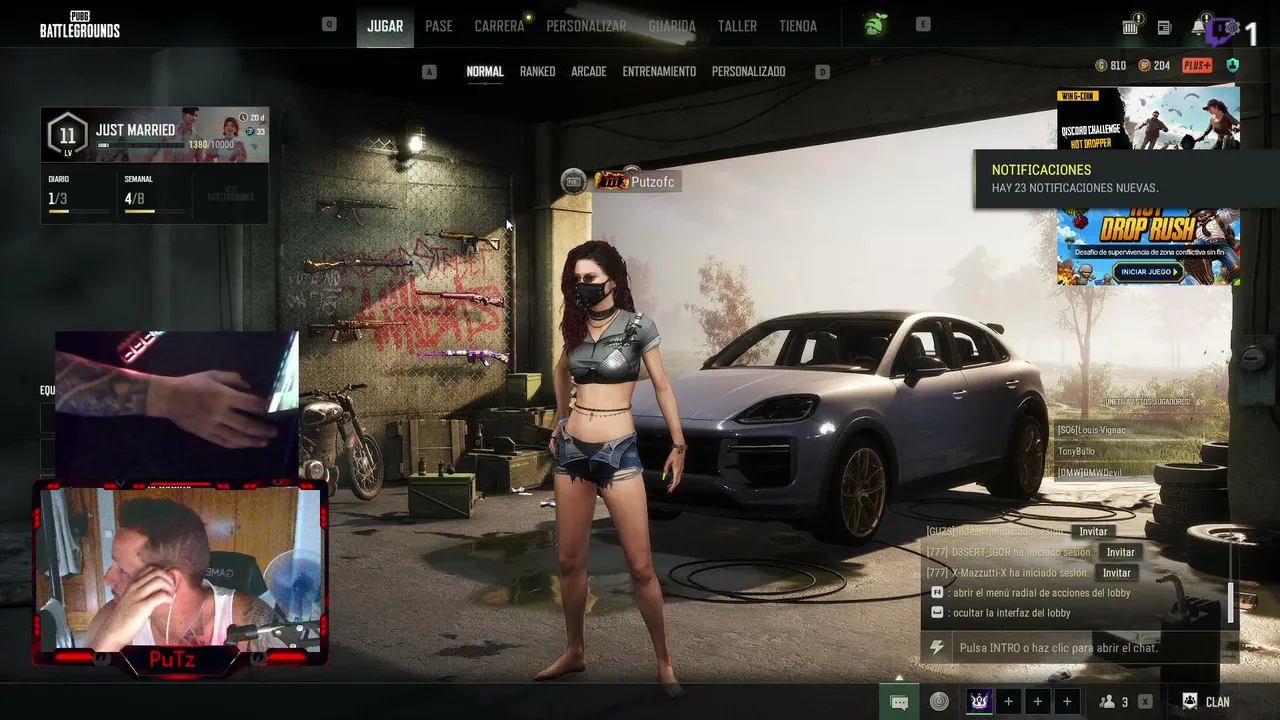
Task: Switch to the PASE tab
Action: [439, 26]
